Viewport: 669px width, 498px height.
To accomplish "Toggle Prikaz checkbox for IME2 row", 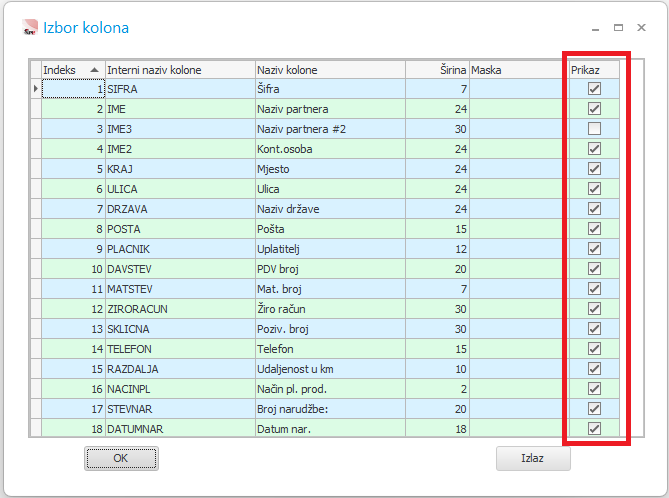I will (x=594, y=149).
